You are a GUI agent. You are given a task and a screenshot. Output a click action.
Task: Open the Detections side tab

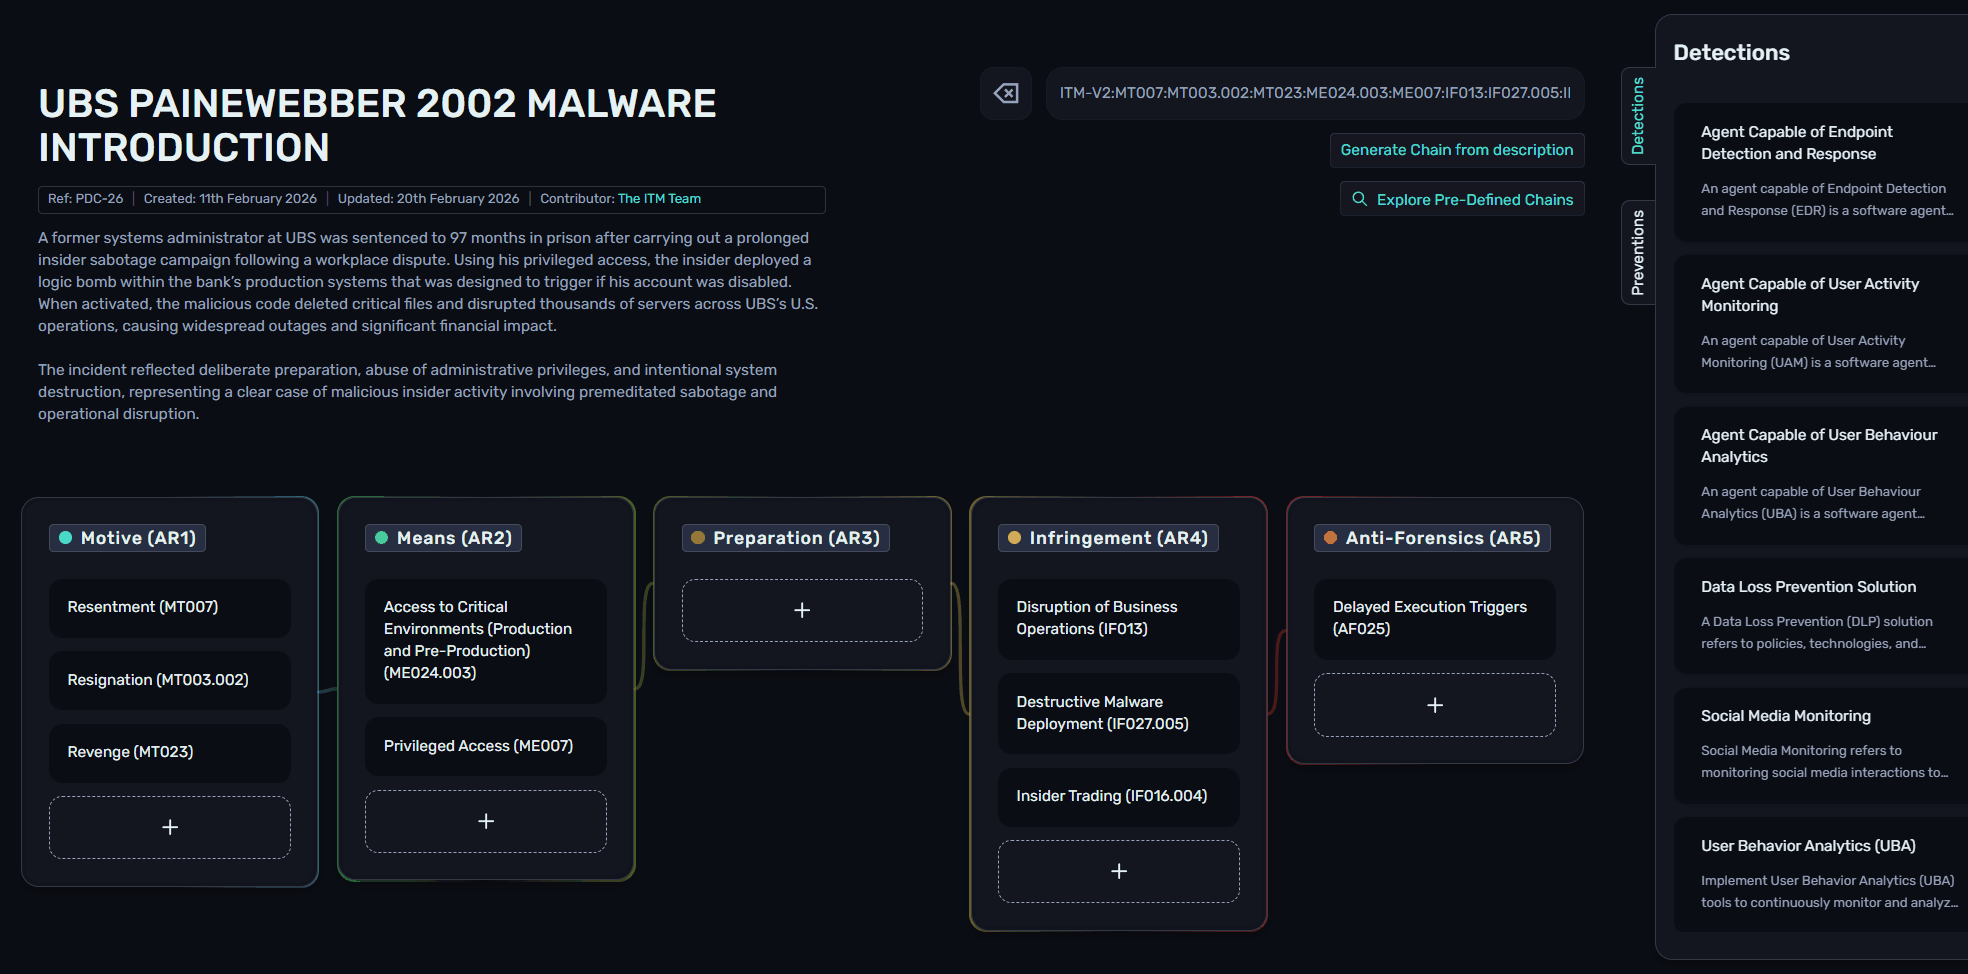1638,115
